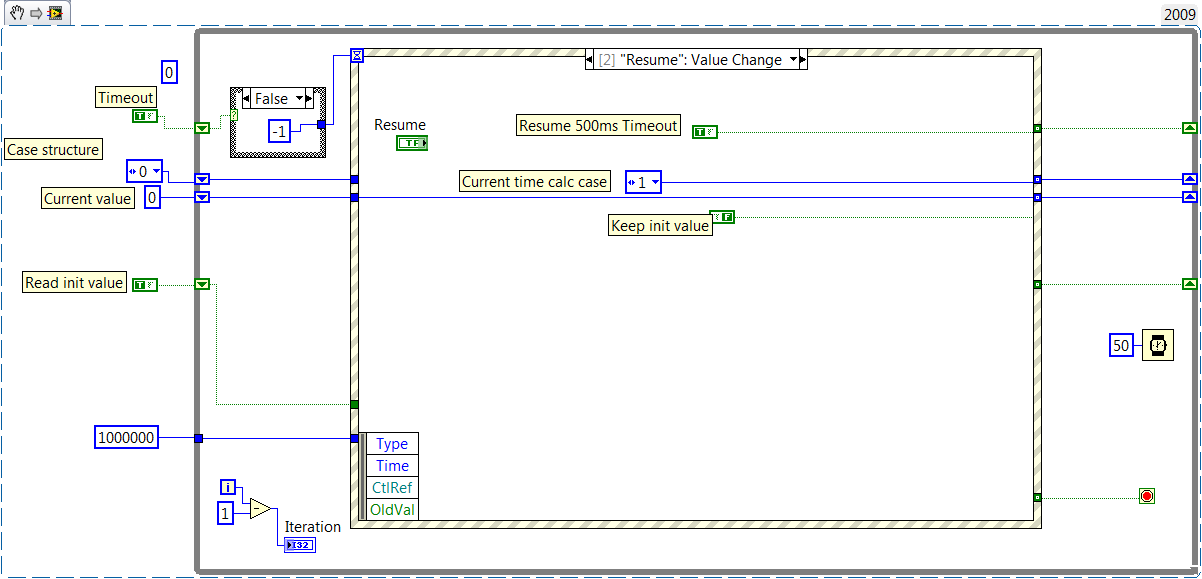Image resolution: width=1202 pixels, height=579 pixels.
Task: Click the Timeout boolean constant
Action: click(144, 117)
